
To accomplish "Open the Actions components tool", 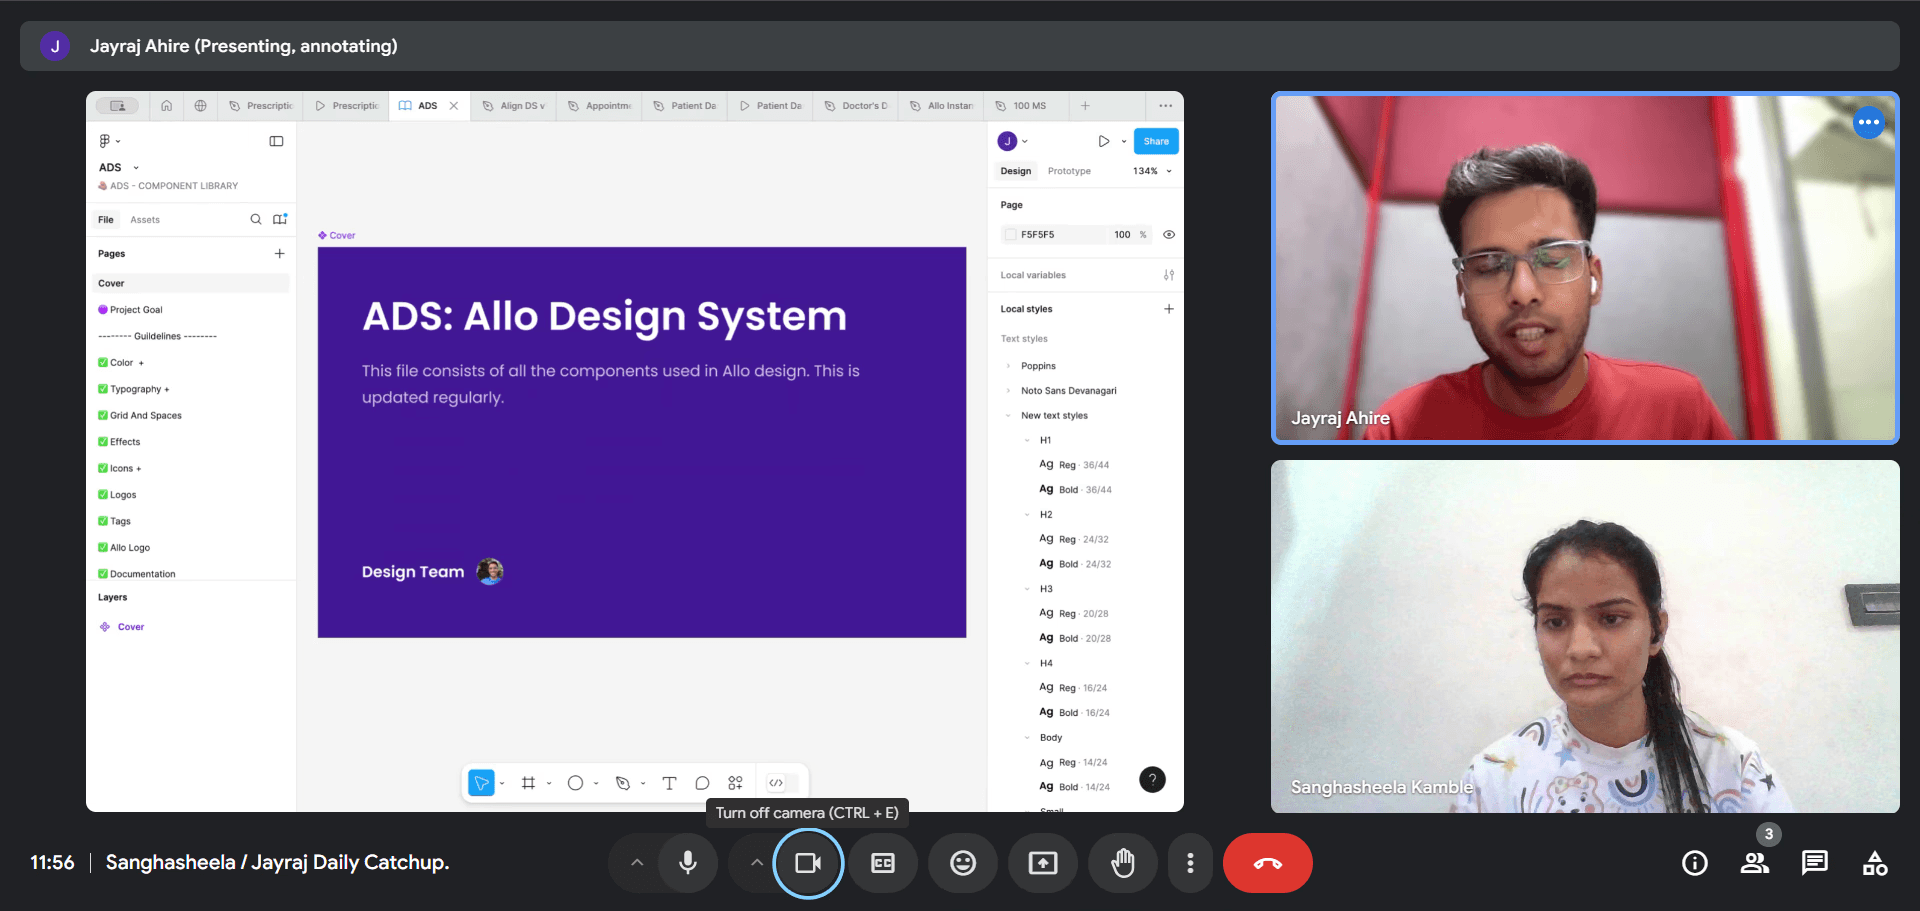I will 736,783.
